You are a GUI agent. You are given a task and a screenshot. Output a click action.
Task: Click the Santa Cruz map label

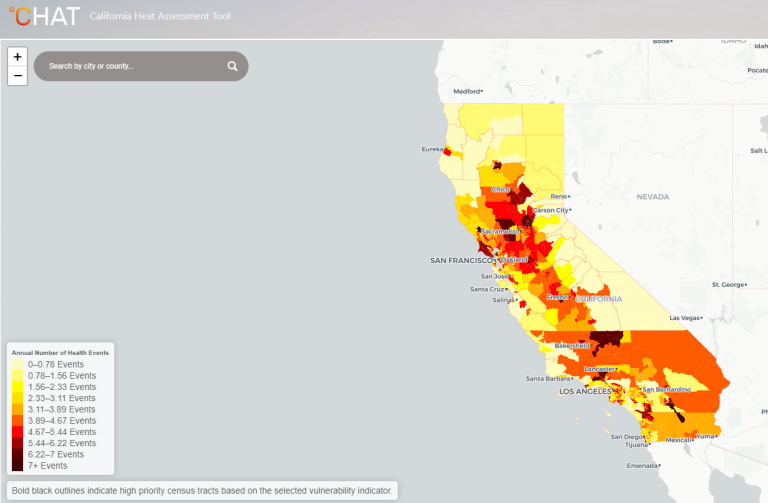487,289
